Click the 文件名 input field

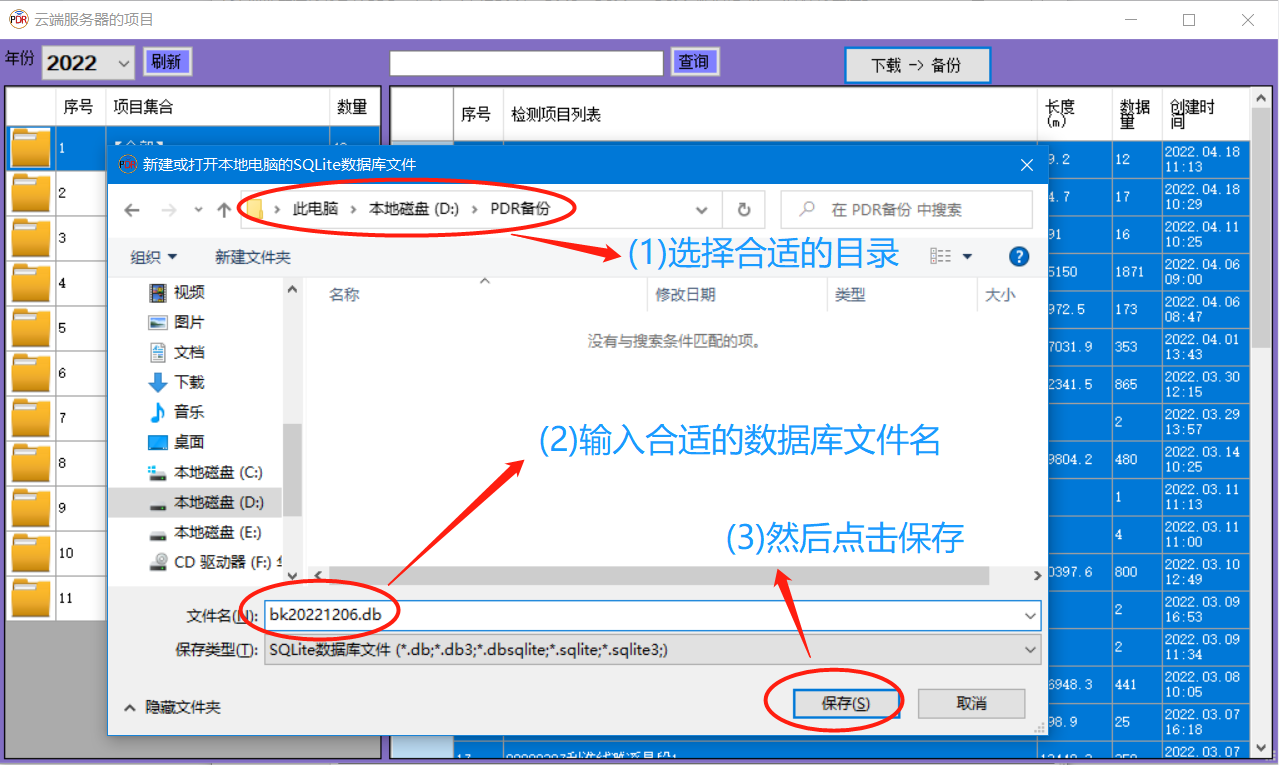click(640, 615)
